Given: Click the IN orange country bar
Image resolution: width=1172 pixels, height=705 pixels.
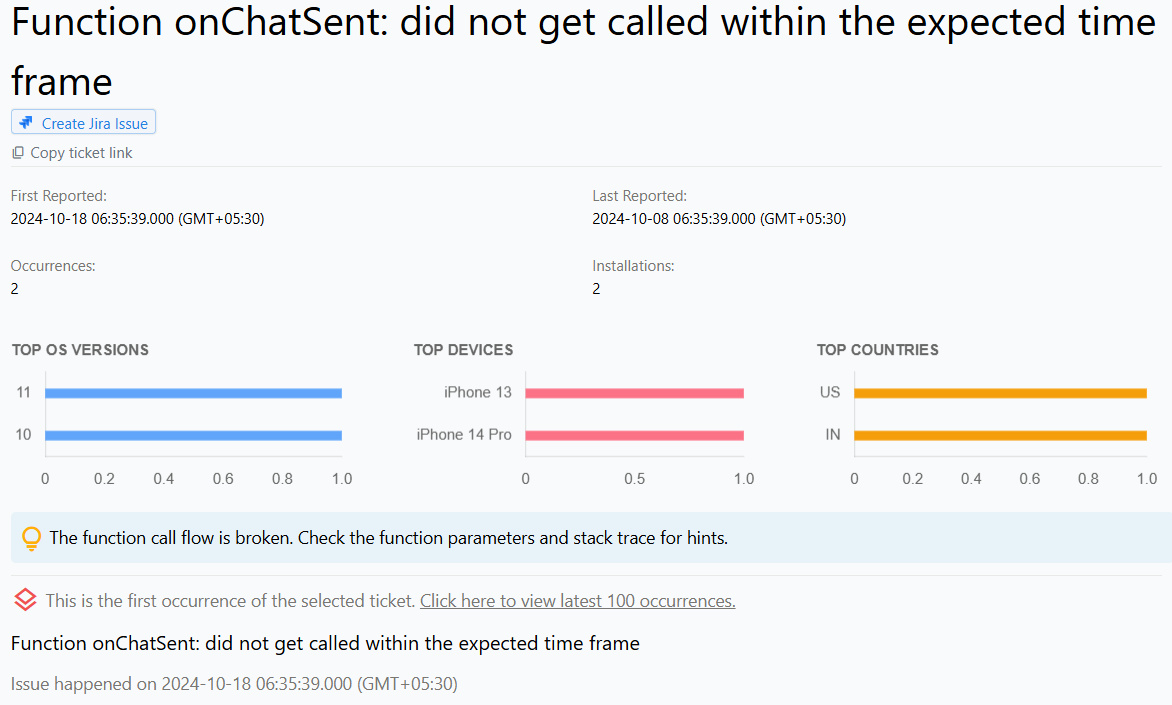Looking at the screenshot, I should click(1000, 435).
